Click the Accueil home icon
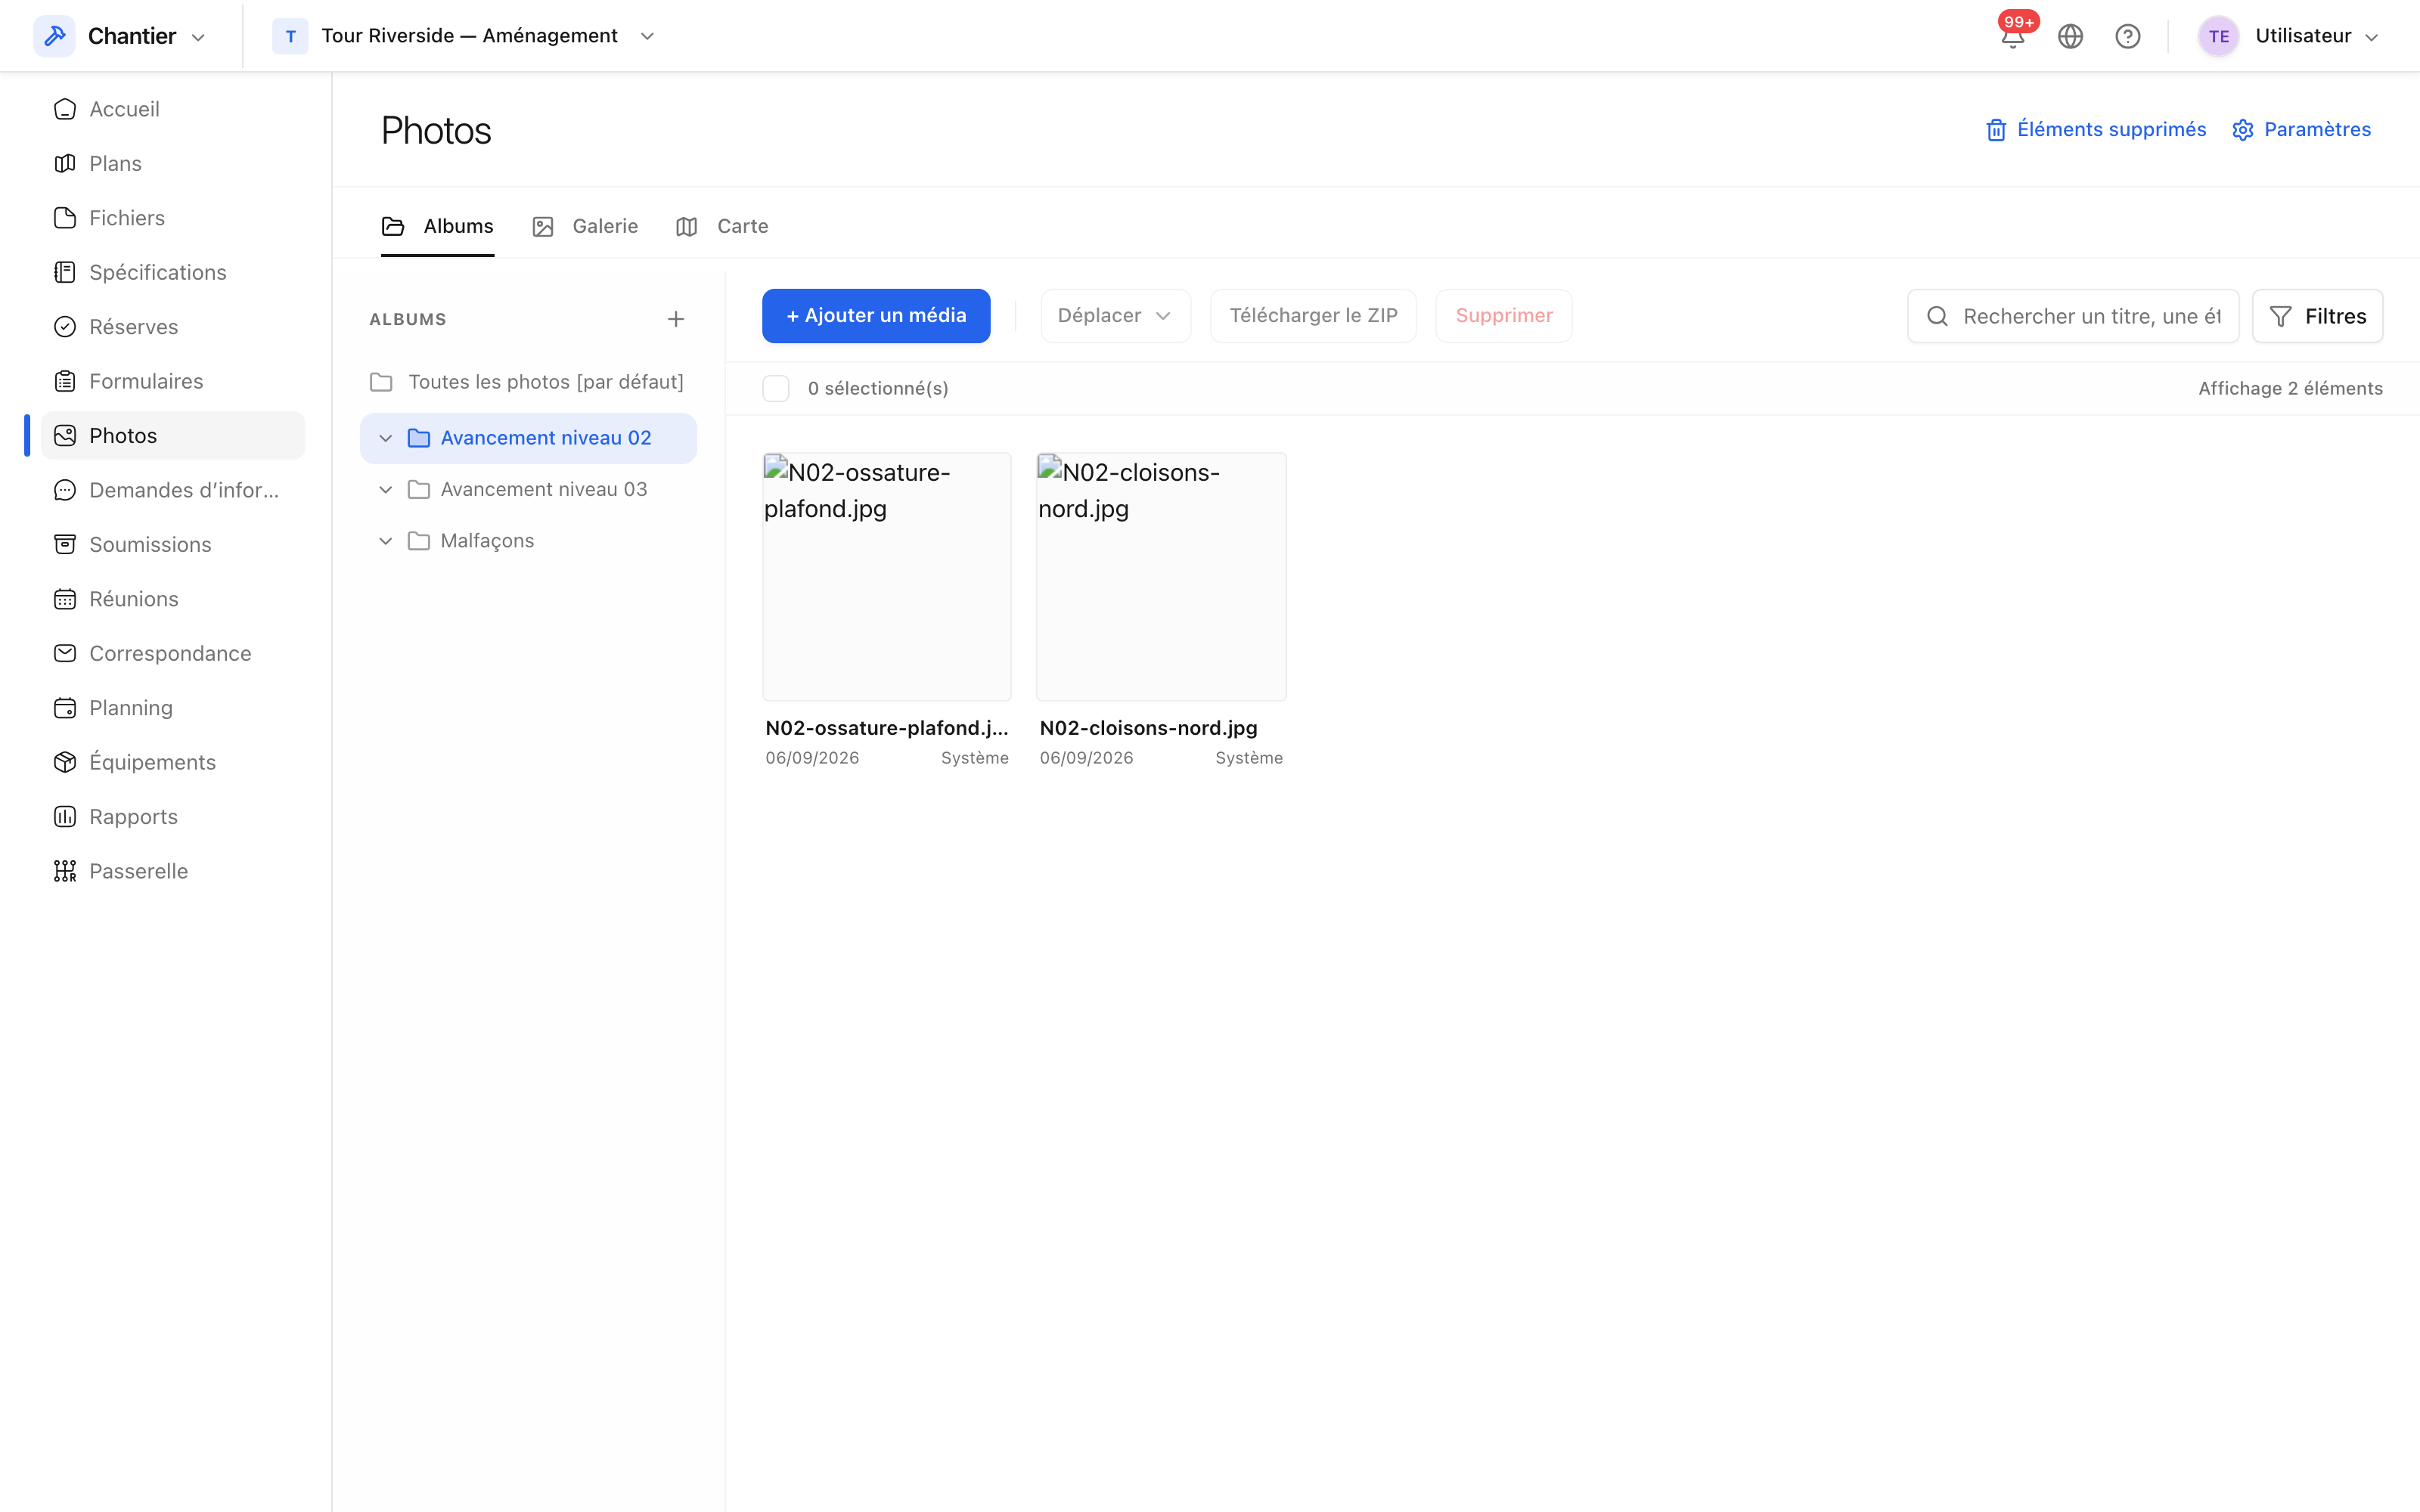Screen dimensions: 2420x1512 click(65, 109)
